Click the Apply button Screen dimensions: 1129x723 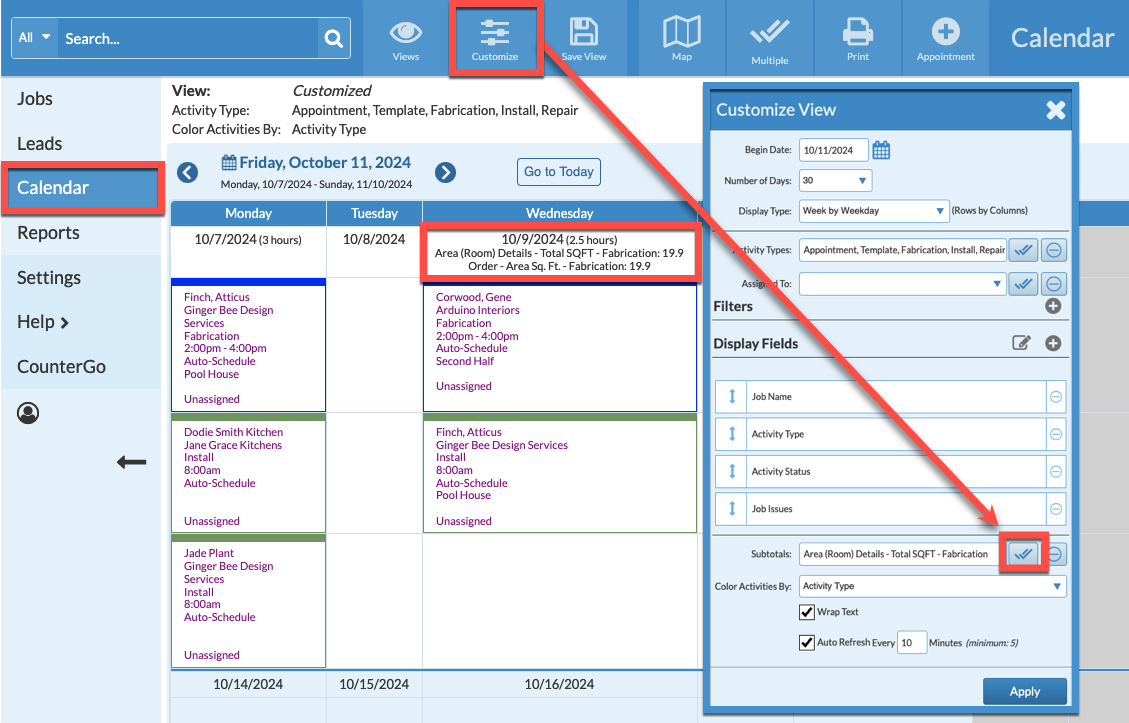point(1025,691)
